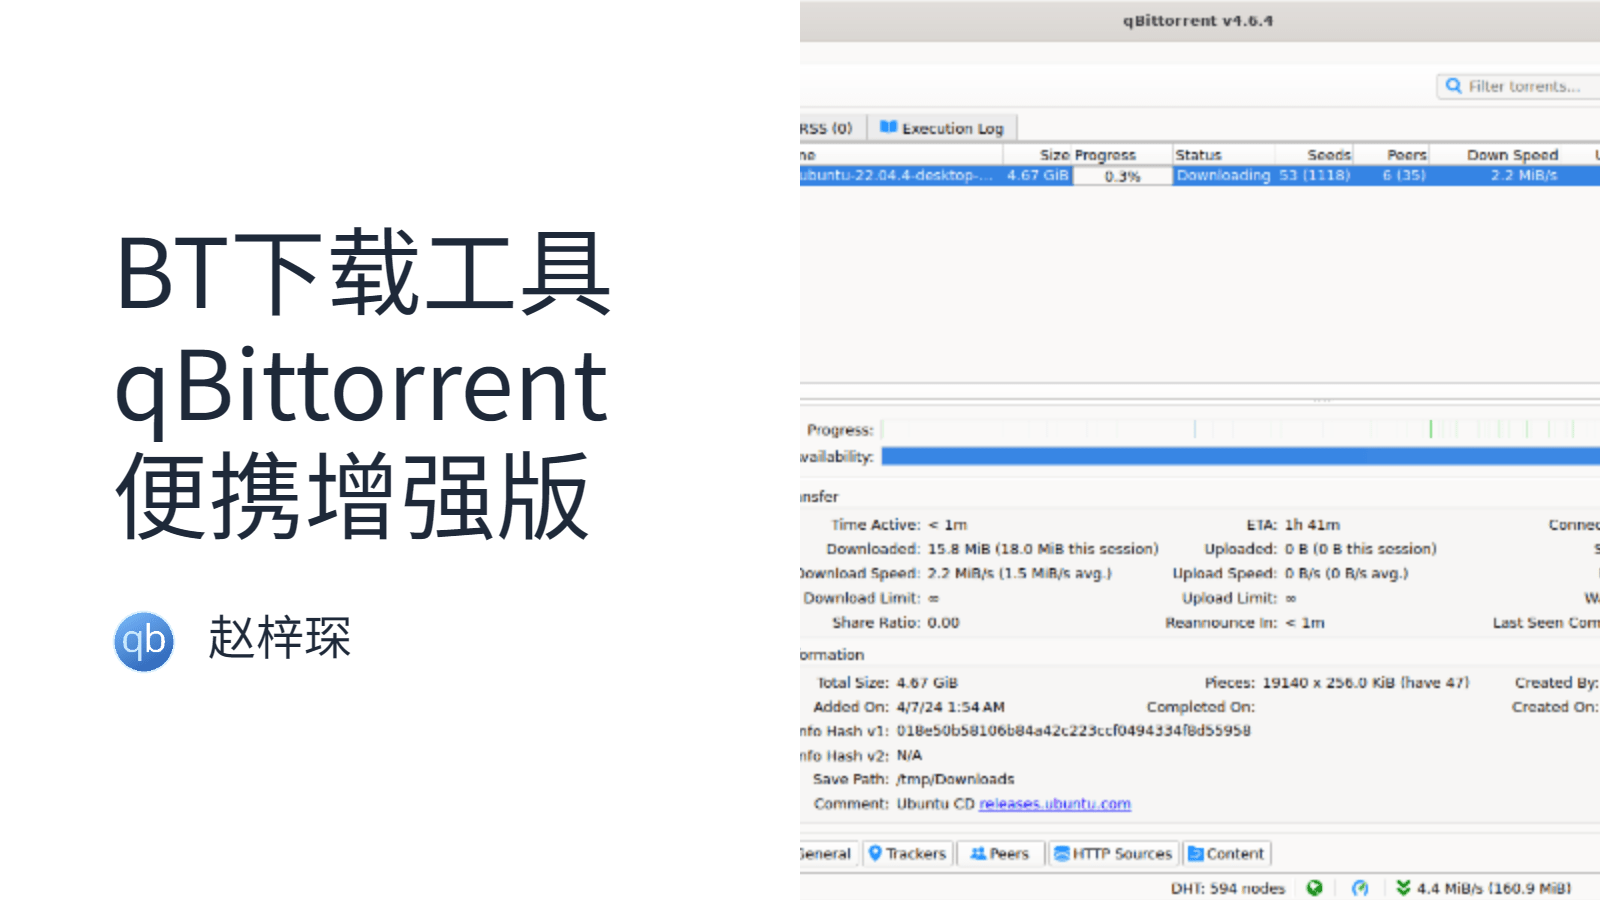Click the 4.67 GiB size cell

pos(1037,175)
